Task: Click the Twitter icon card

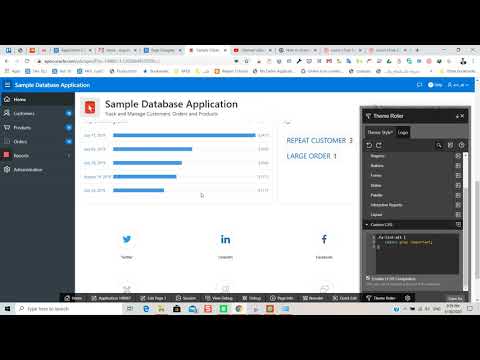Action: [x=127, y=239]
